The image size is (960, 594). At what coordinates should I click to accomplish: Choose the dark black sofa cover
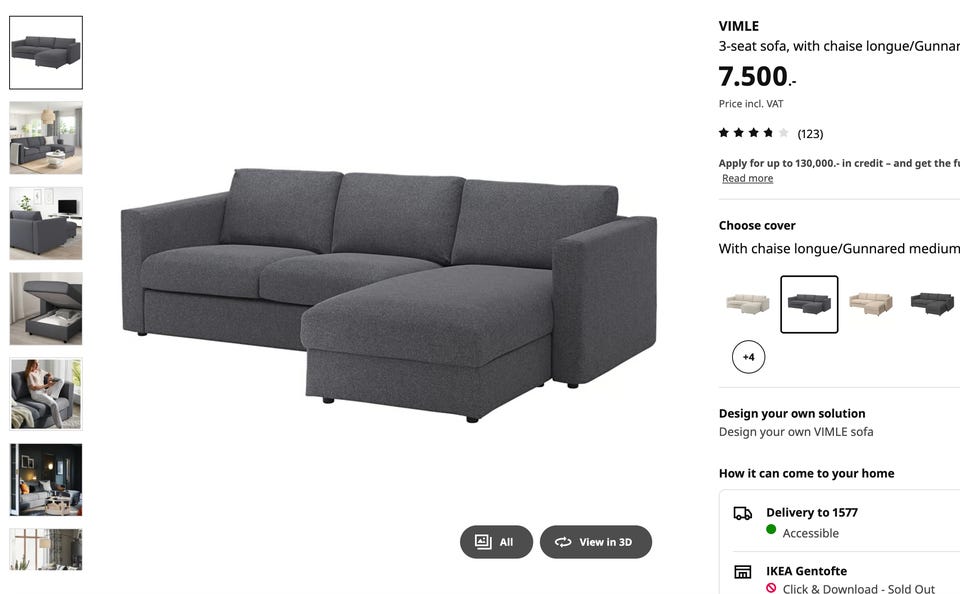click(932, 304)
